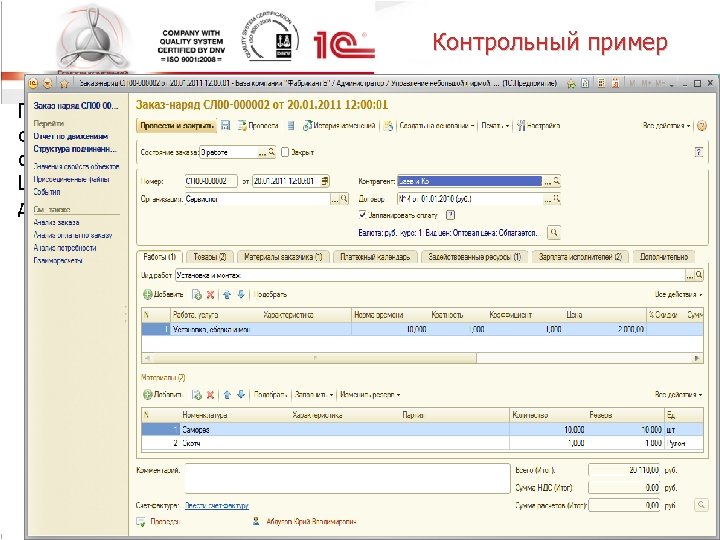Open Присоединенные файлы in the sidebar
The height and width of the screenshot is (540, 720).
click(x=72, y=180)
